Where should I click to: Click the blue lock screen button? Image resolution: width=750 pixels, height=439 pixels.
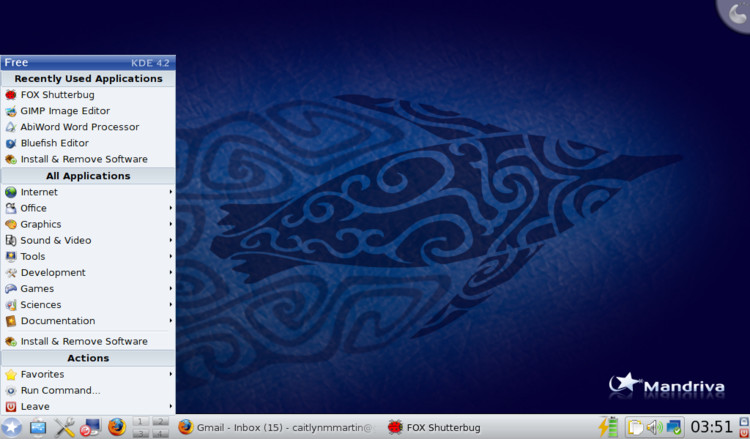coord(744,421)
